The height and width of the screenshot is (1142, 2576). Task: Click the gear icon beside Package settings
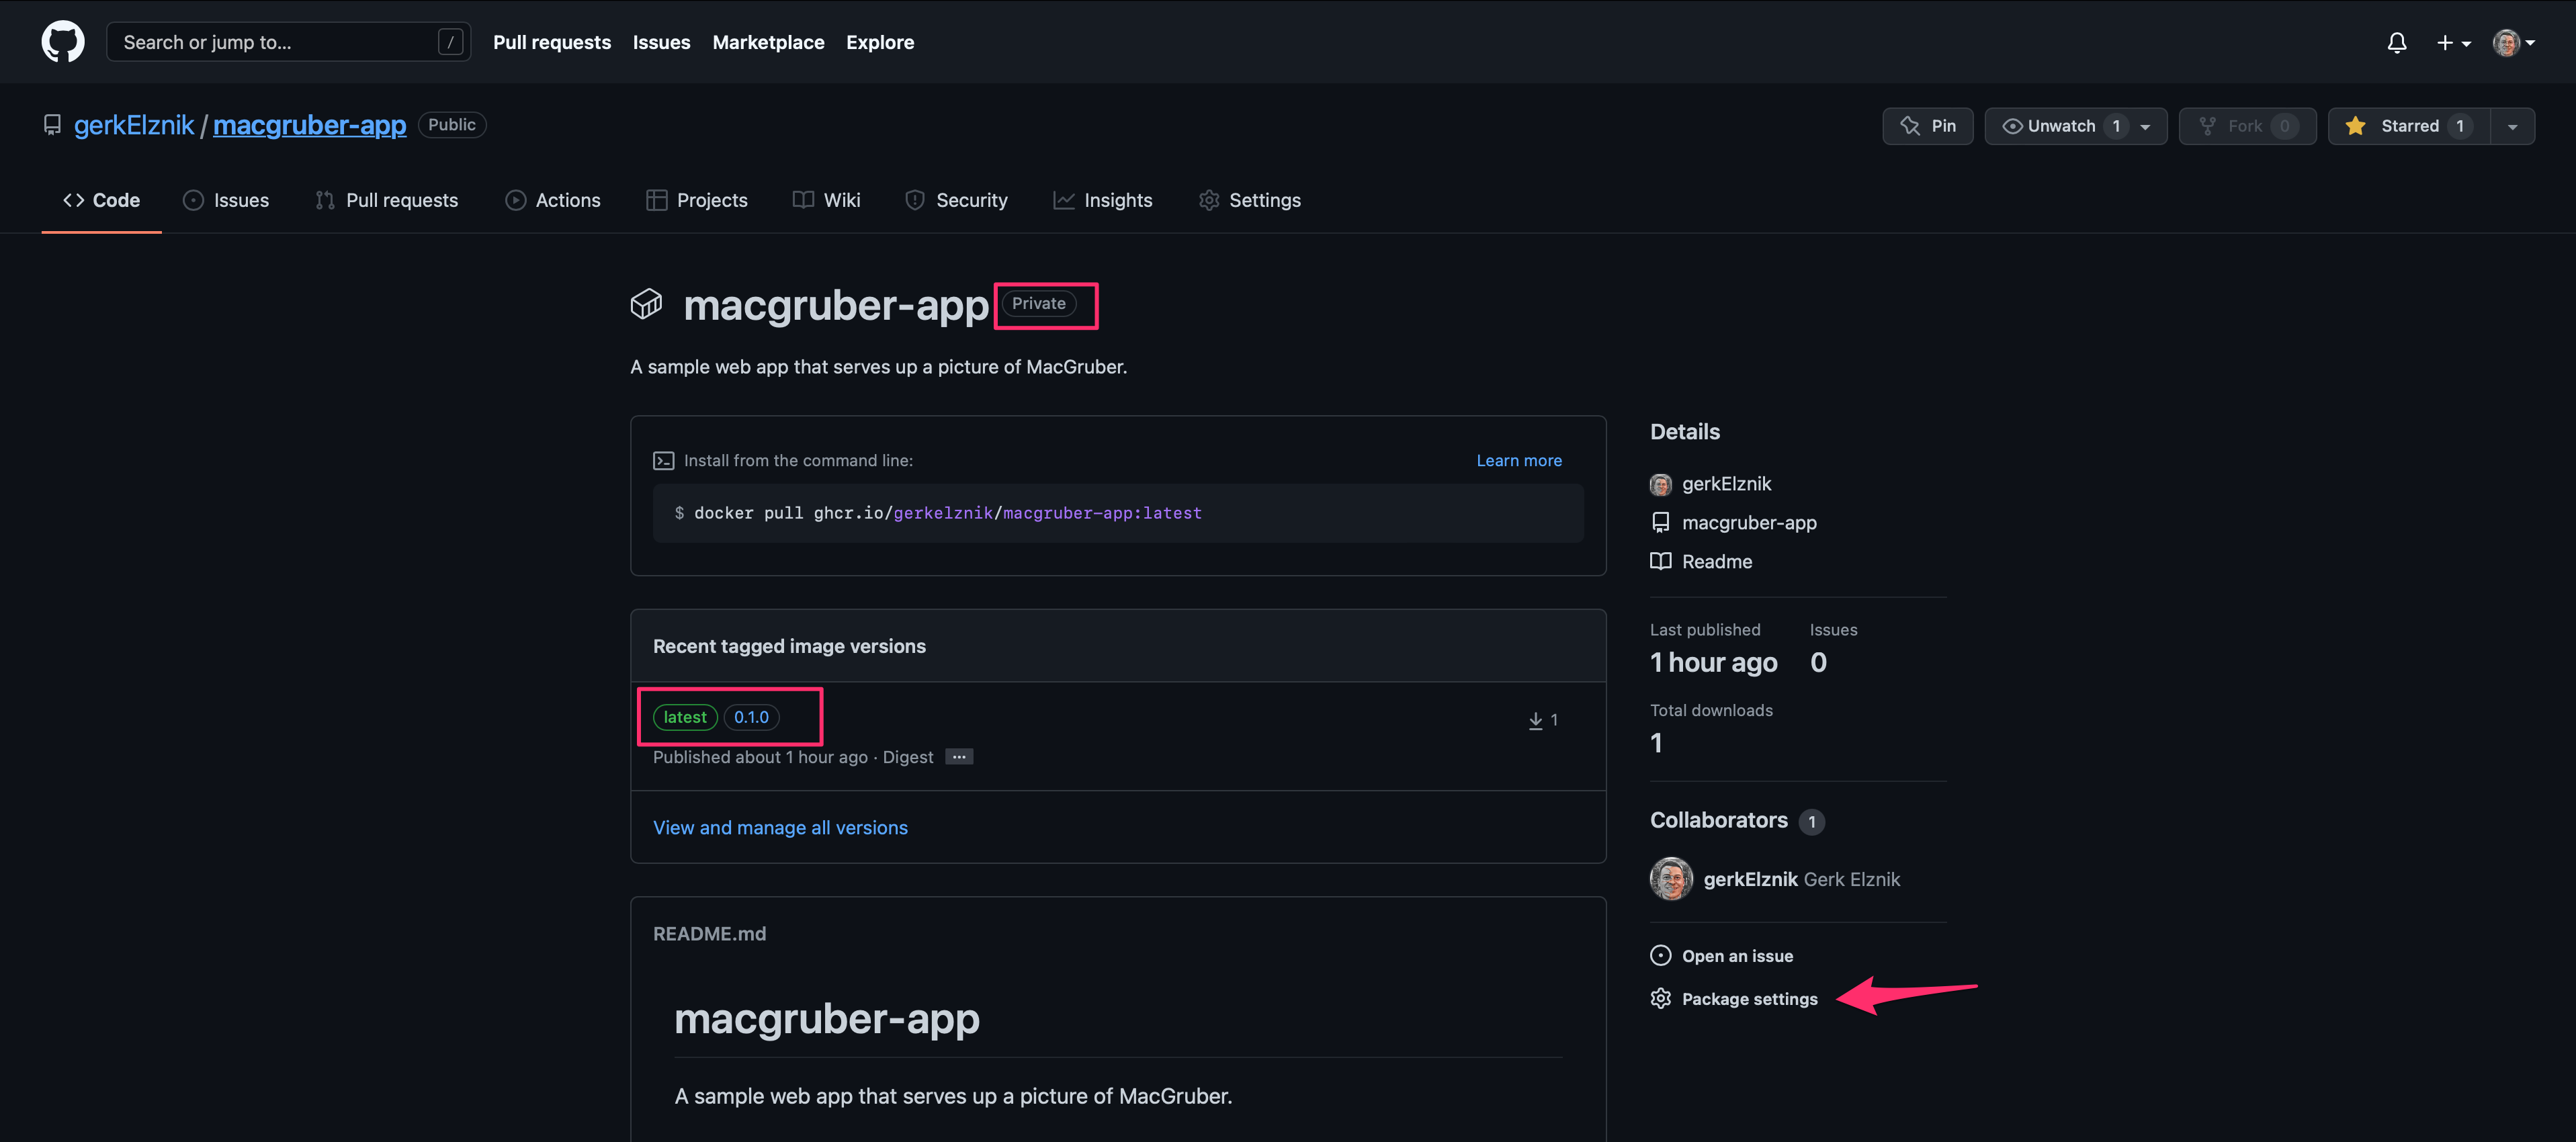(x=1660, y=998)
